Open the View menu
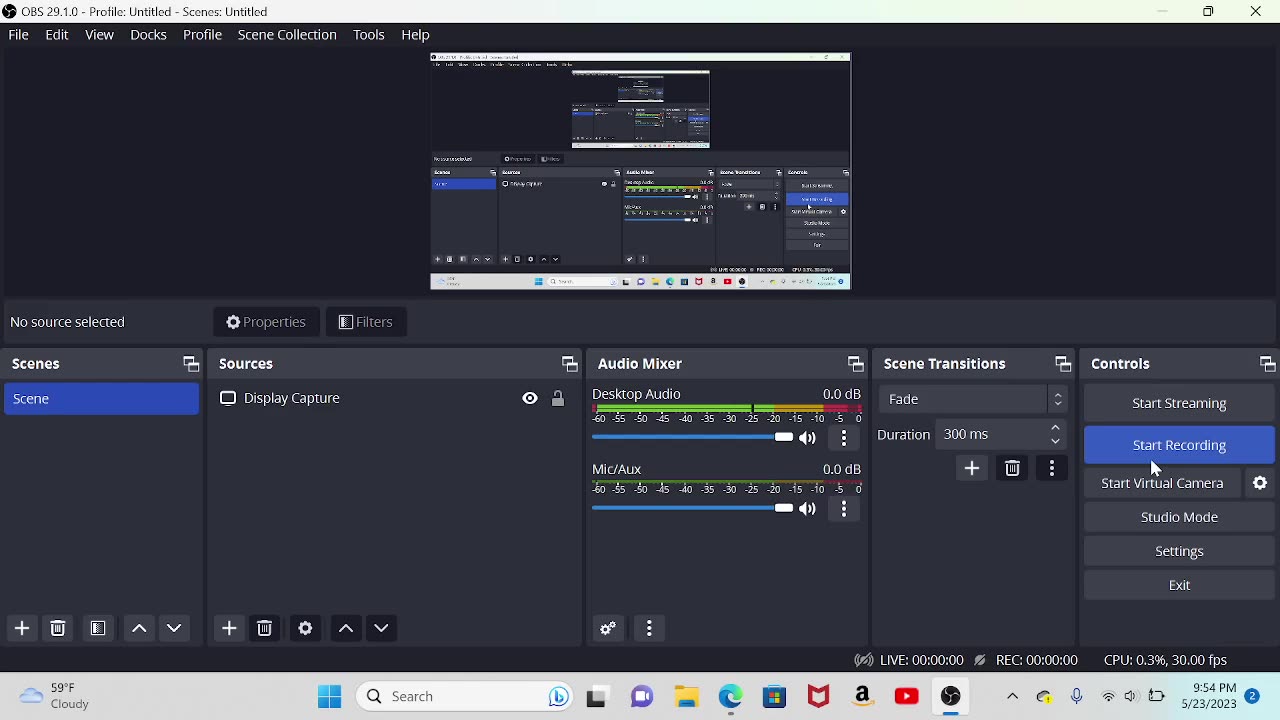1280x720 pixels. (x=99, y=35)
